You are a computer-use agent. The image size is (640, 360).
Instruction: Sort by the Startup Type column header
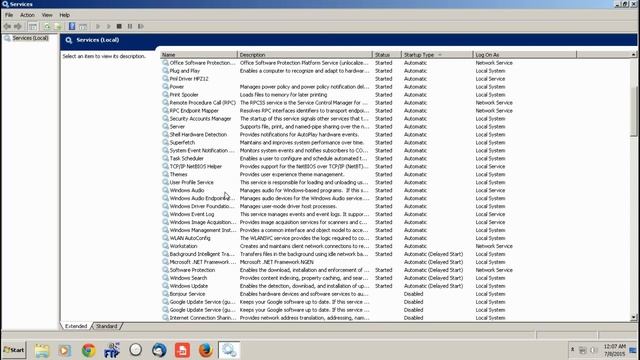point(437,54)
